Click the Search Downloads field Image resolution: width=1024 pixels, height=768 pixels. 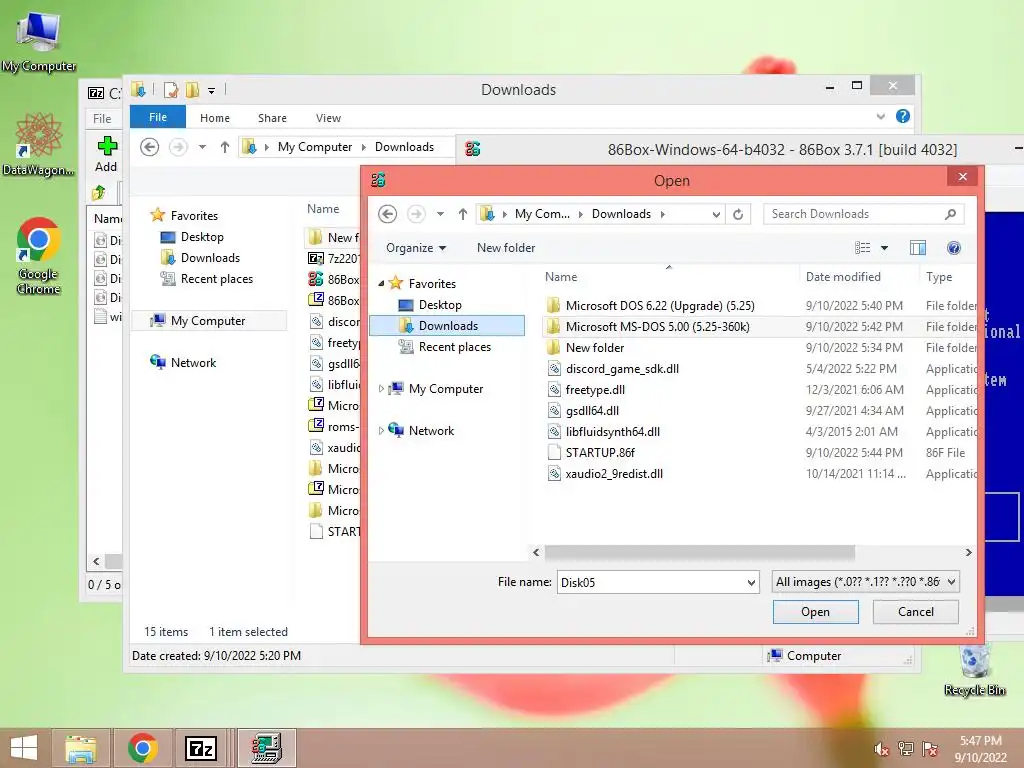(x=854, y=214)
